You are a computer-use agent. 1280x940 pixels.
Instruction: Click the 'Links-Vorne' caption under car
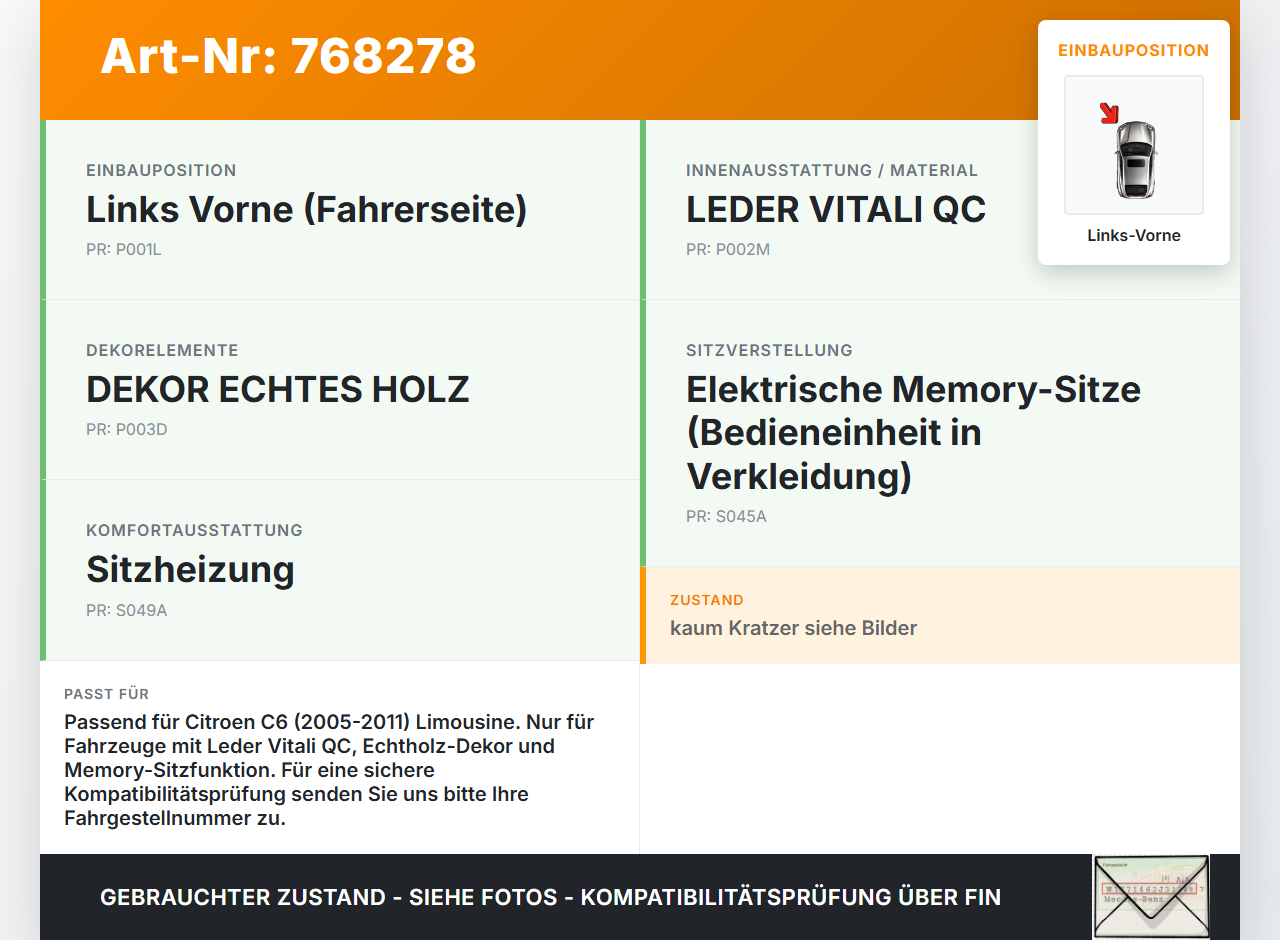coord(1134,236)
